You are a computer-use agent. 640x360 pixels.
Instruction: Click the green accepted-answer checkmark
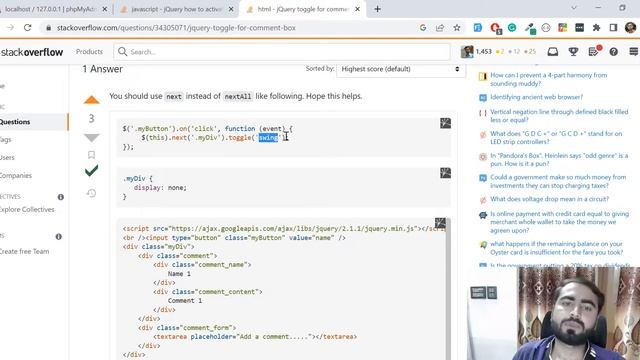[91, 171]
